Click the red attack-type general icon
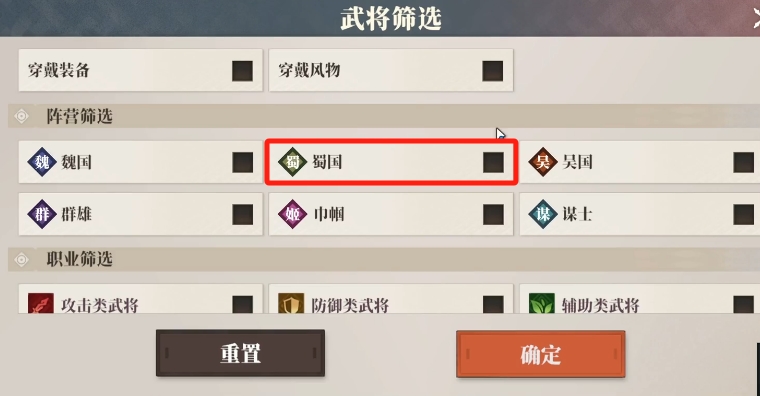 point(41,303)
